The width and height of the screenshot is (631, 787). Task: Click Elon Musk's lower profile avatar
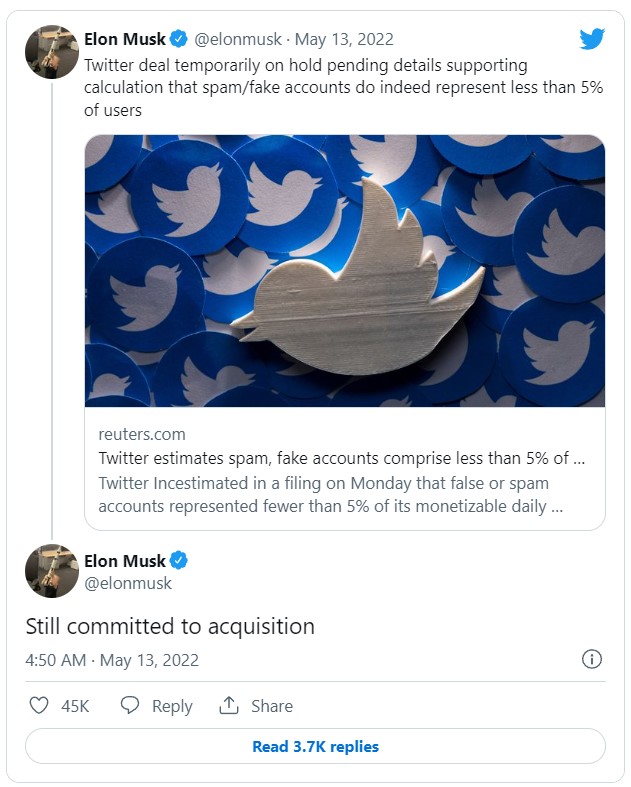pos(52,571)
